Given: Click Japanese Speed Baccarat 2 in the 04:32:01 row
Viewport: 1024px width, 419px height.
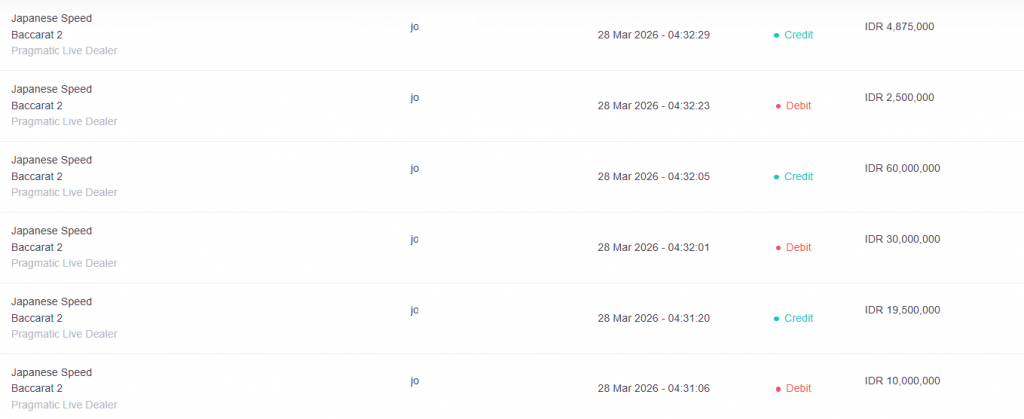Looking at the screenshot, I should pyautogui.click(x=51, y=239).
